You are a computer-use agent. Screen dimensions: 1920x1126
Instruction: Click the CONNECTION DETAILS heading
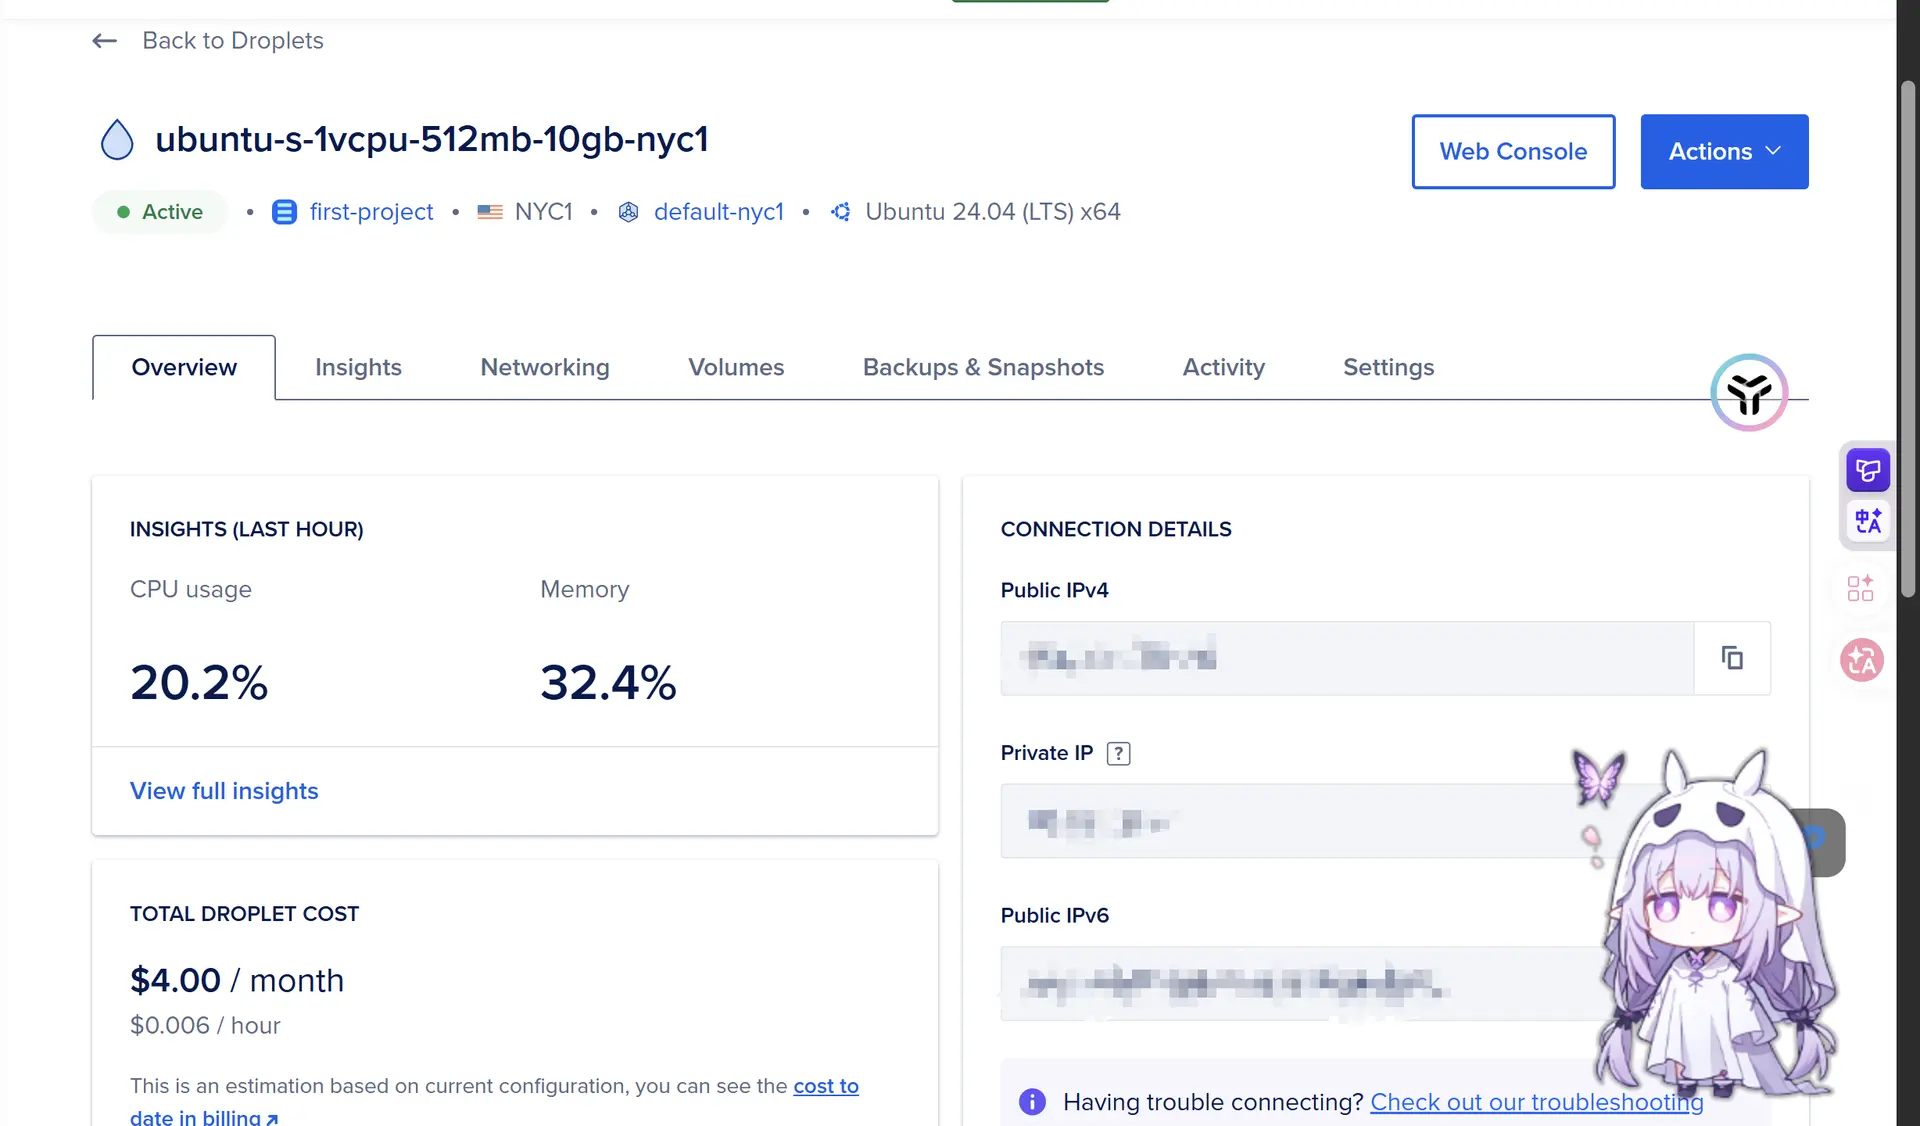coord(1116,530)
